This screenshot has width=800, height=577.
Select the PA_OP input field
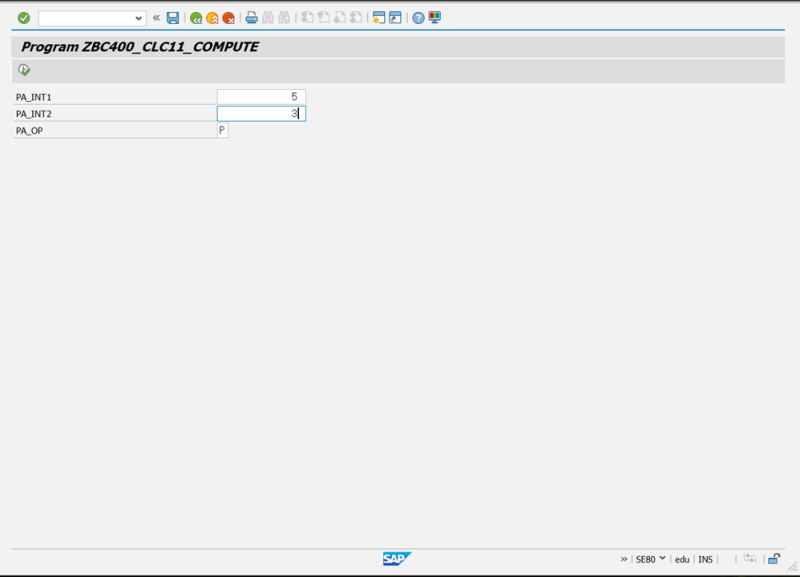pyautogui.click(x=221, y=130)
